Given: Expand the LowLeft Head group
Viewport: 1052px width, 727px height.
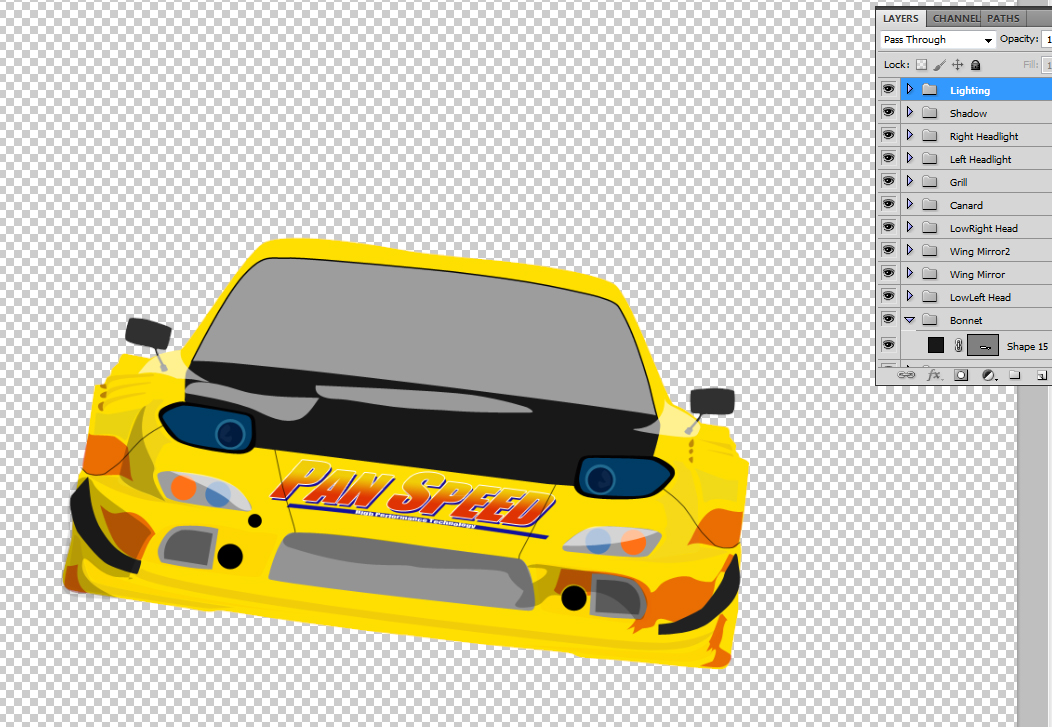Looking at the screenshot, I should [910, 296].
